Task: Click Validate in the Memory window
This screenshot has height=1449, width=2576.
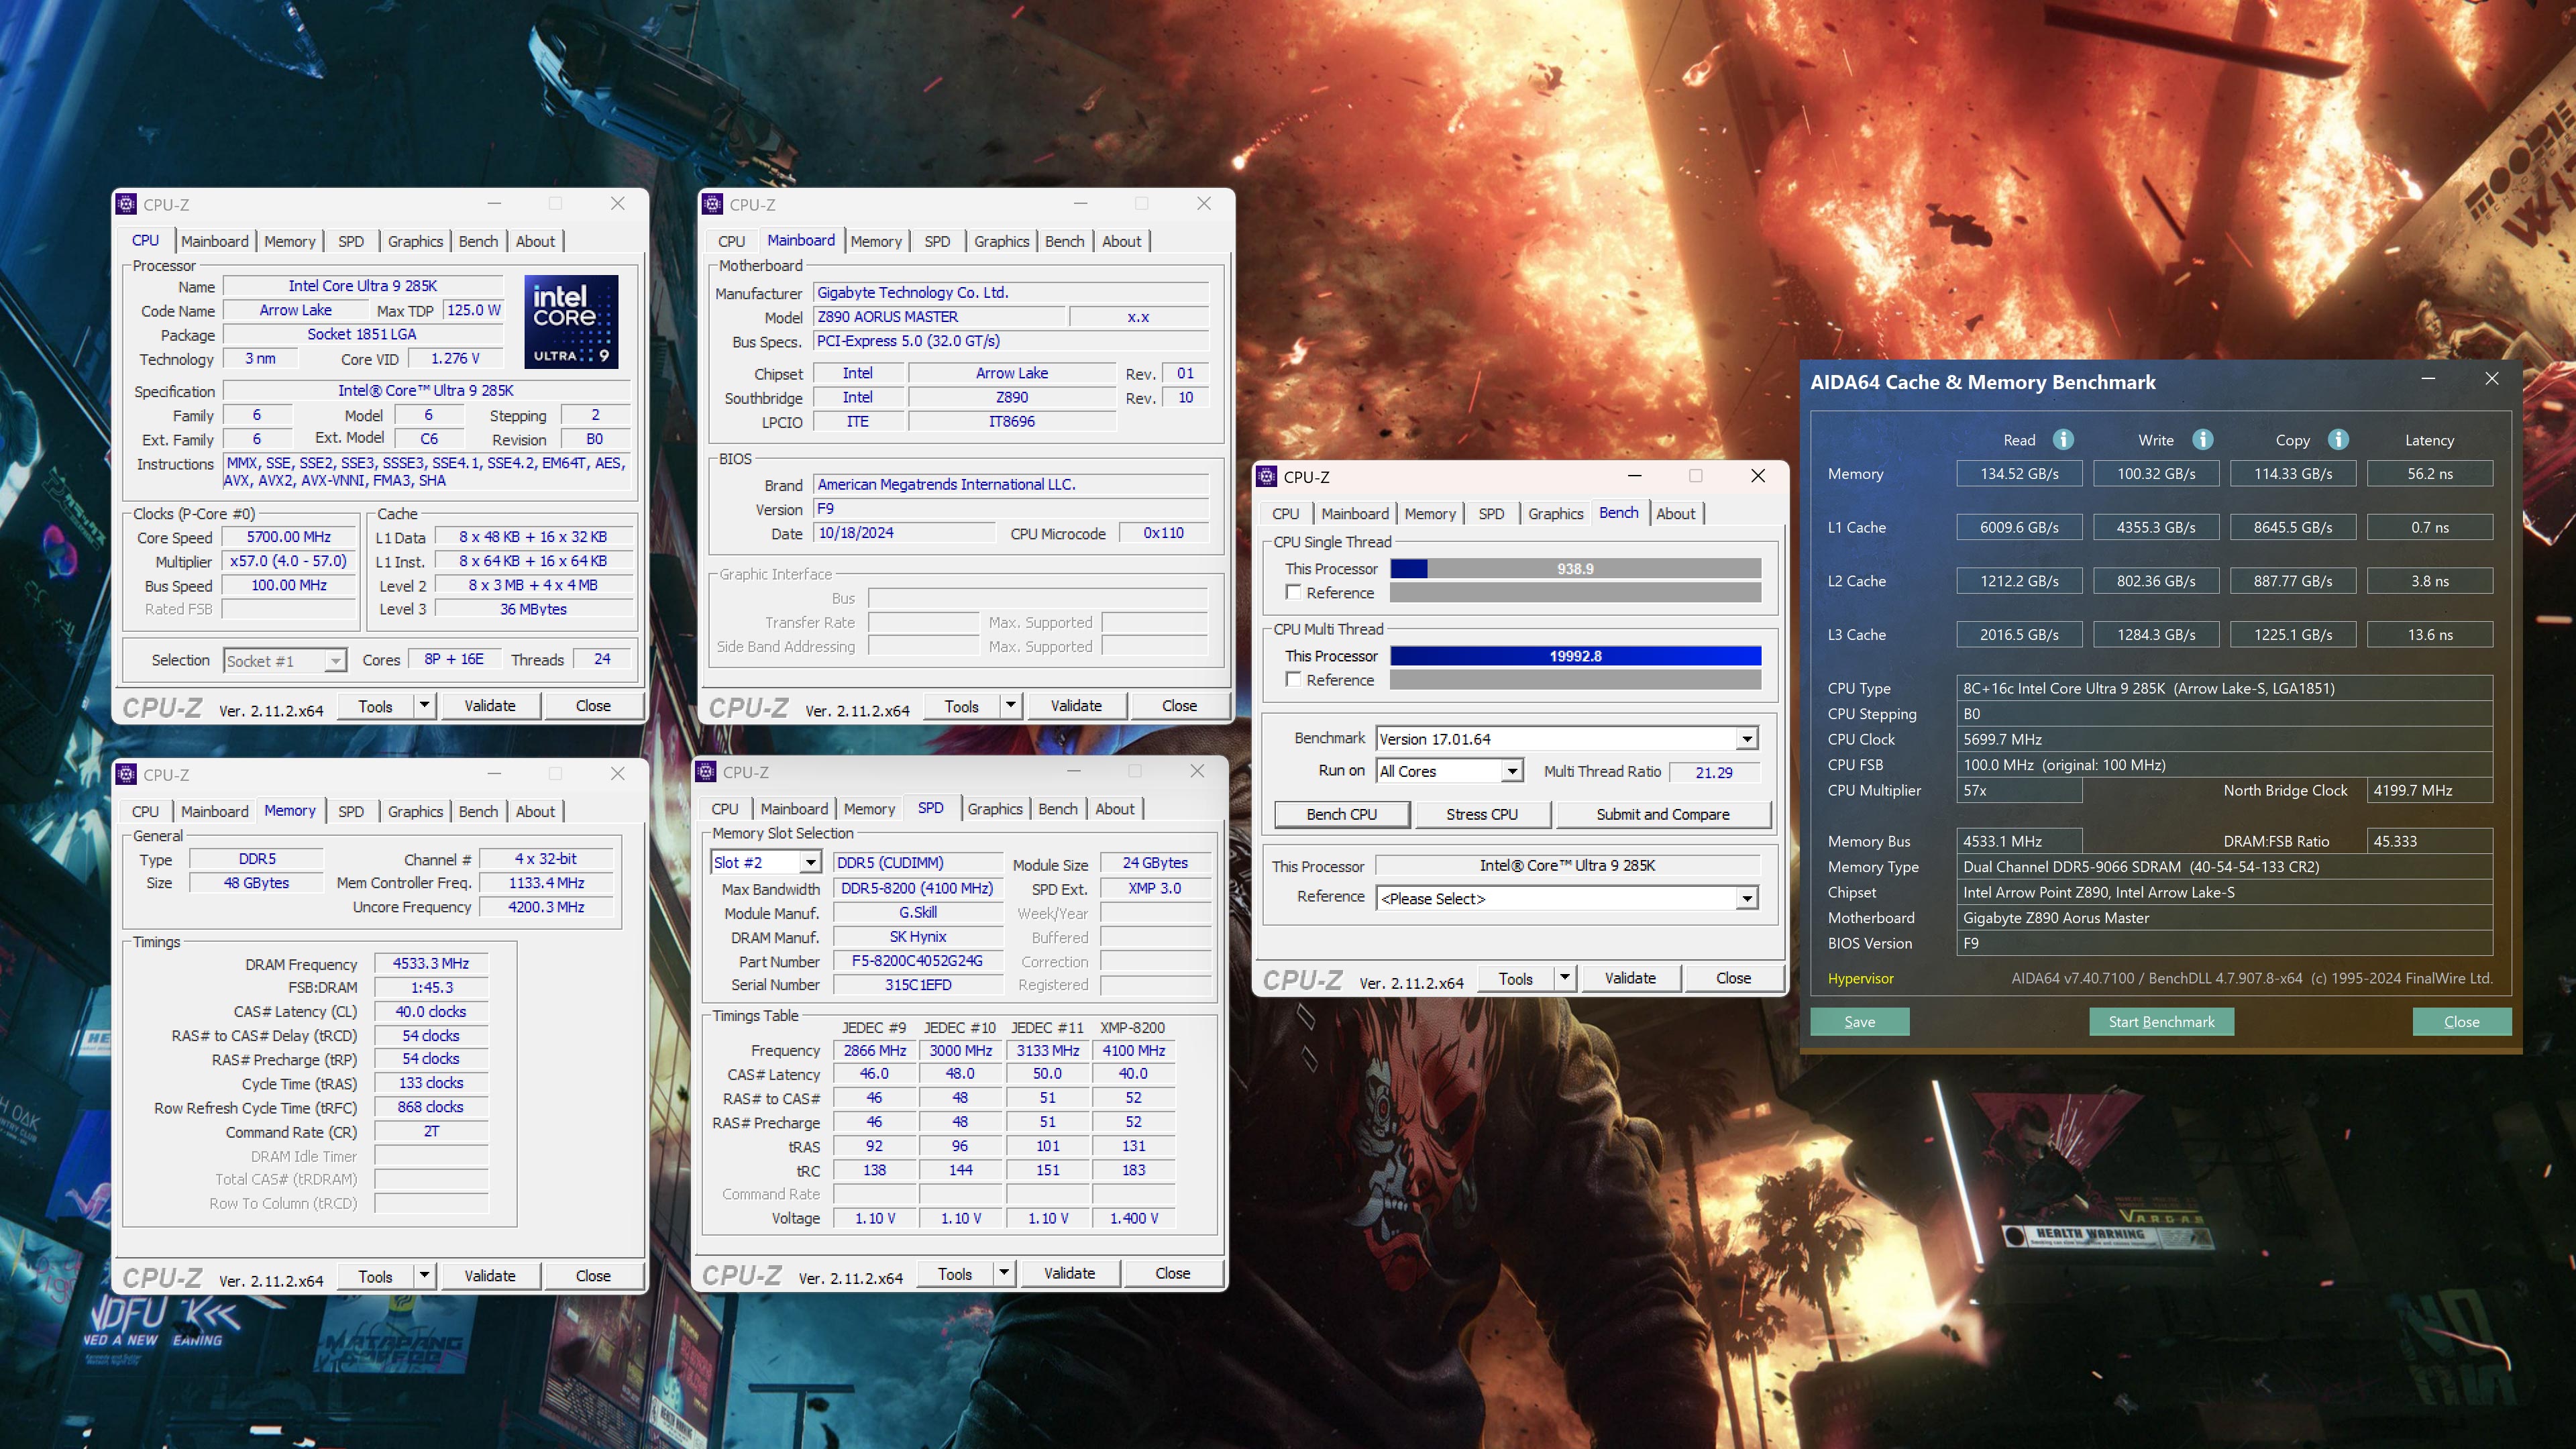Action: click(x=490, y=1275)
